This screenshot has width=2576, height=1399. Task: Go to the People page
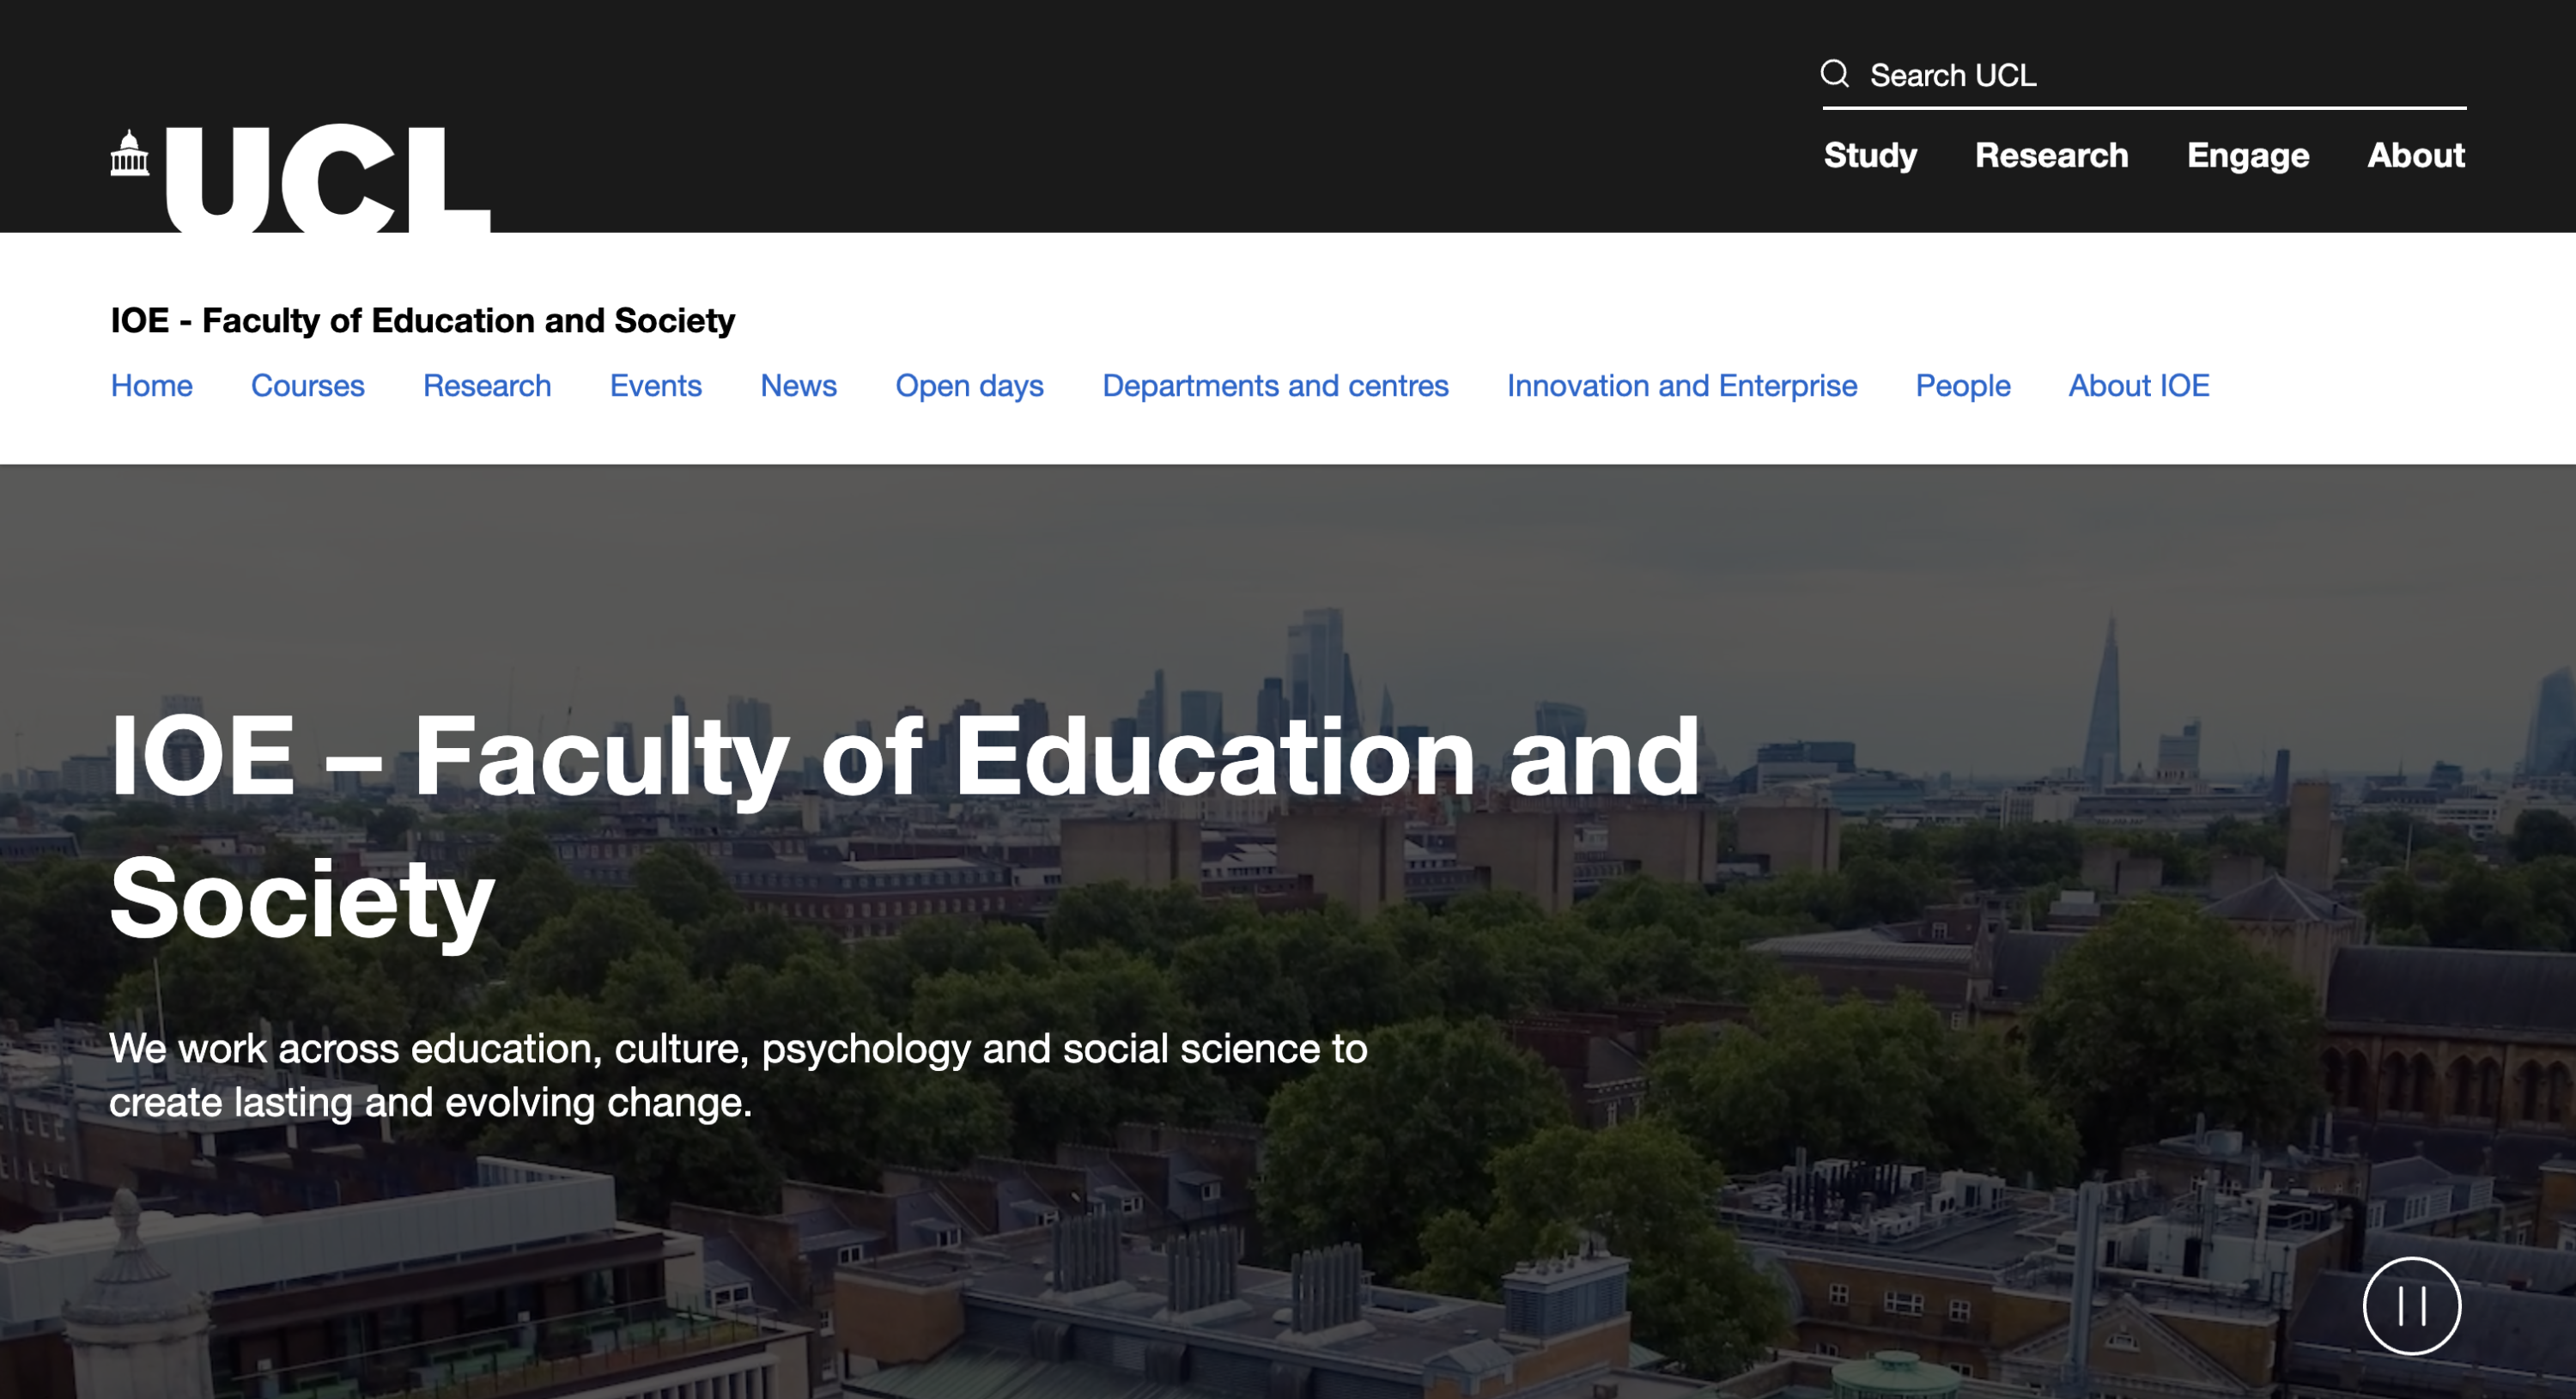coord(1962,386)
